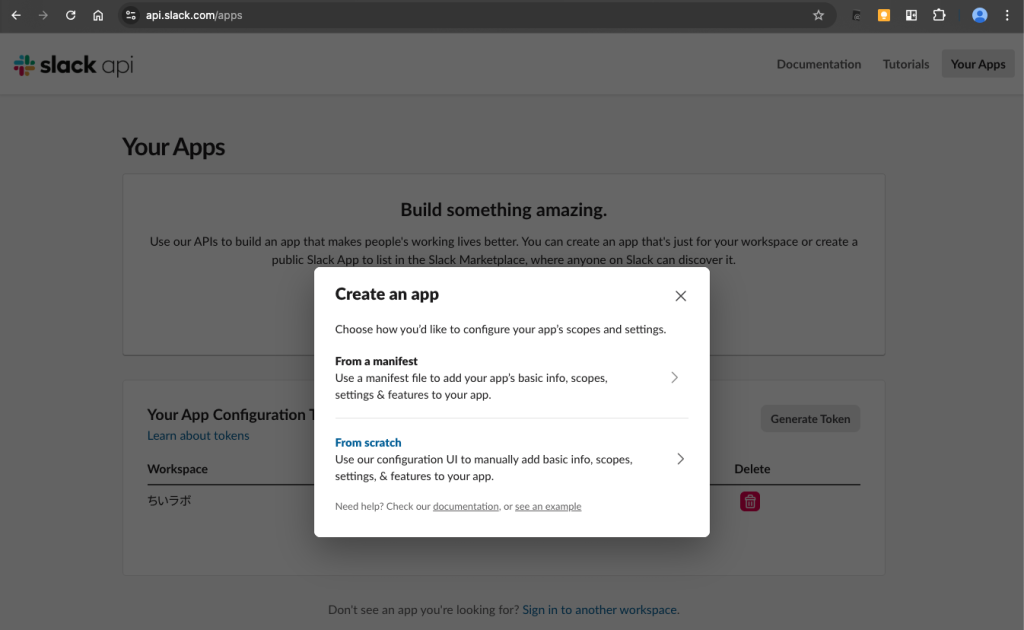Open the documentation help link
This screenshot has height=630, width=1024.
tap(466, 506)
